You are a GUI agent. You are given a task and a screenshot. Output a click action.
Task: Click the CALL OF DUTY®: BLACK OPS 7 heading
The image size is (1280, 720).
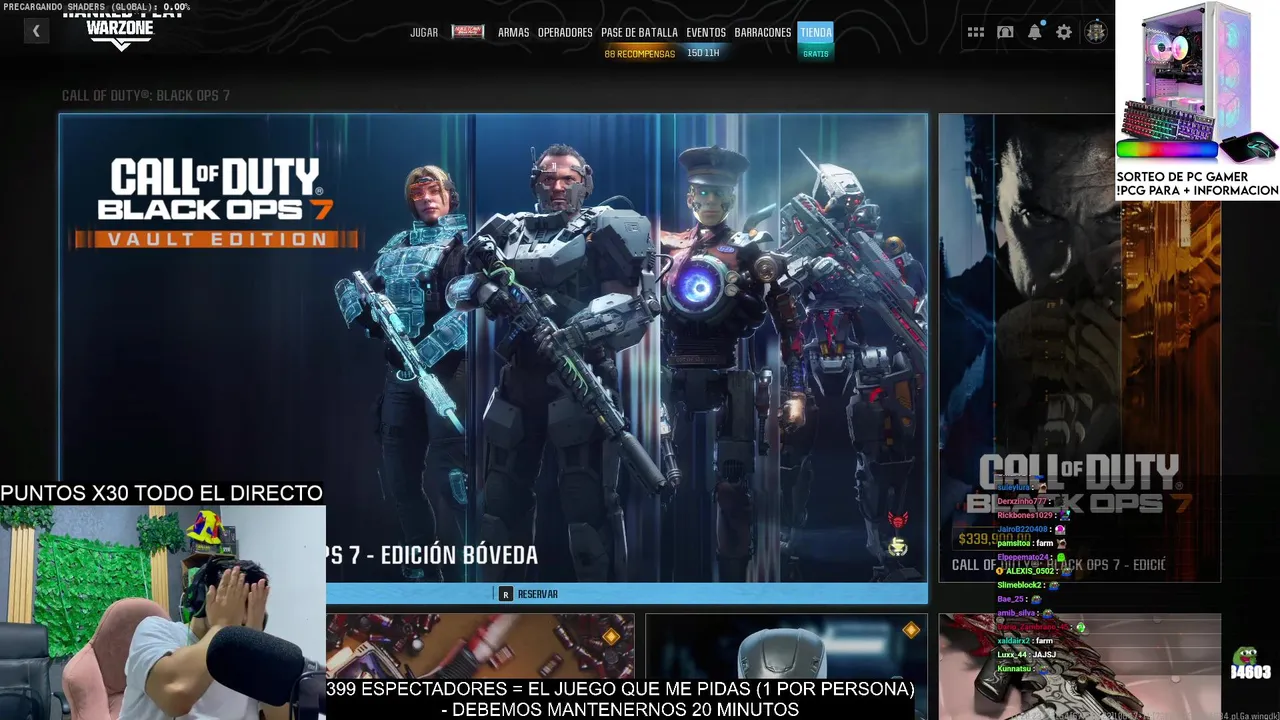(x=146, y=96)
